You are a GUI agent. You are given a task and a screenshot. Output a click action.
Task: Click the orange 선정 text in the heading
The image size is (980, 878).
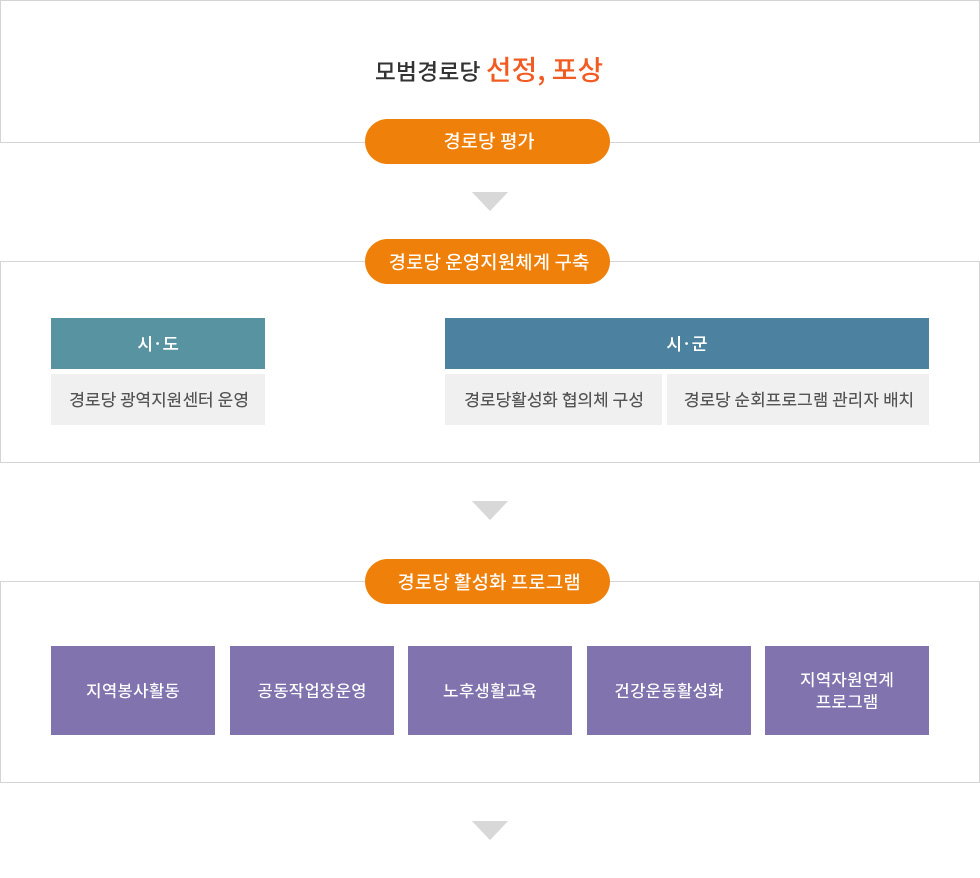[x=511, y=69]
